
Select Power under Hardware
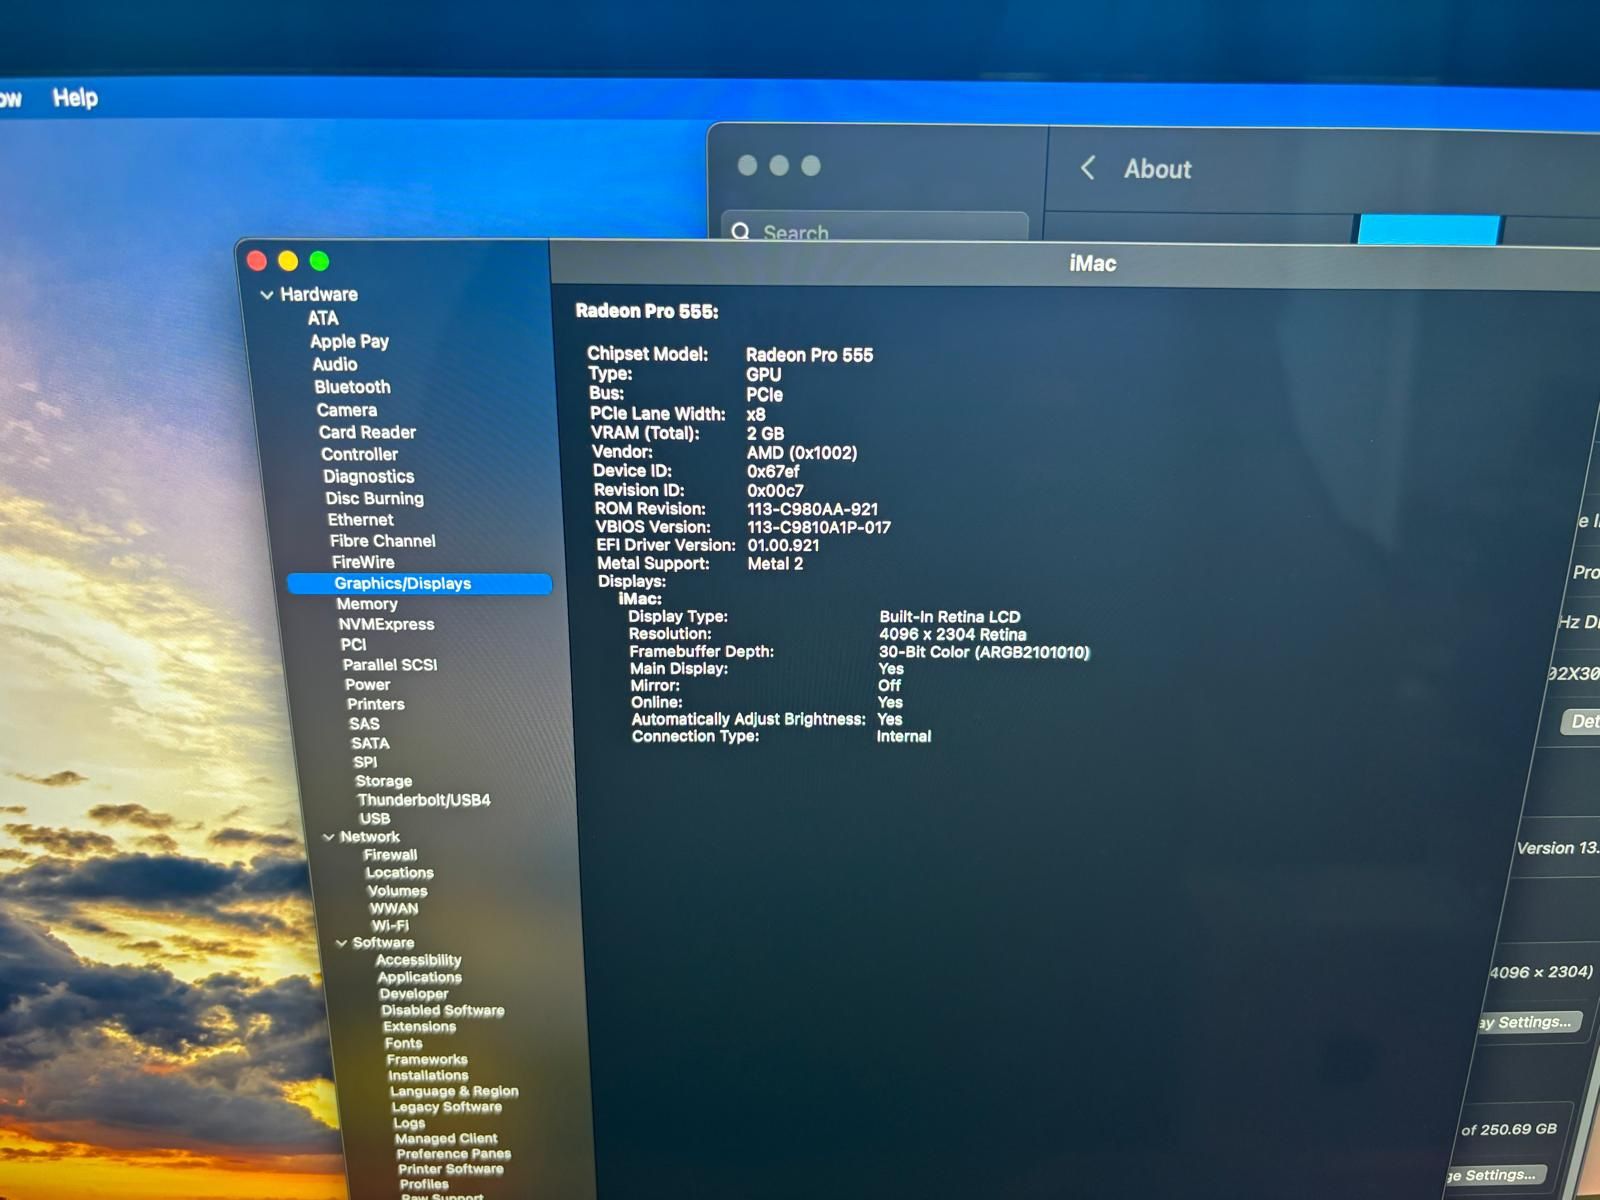(368, 685)
